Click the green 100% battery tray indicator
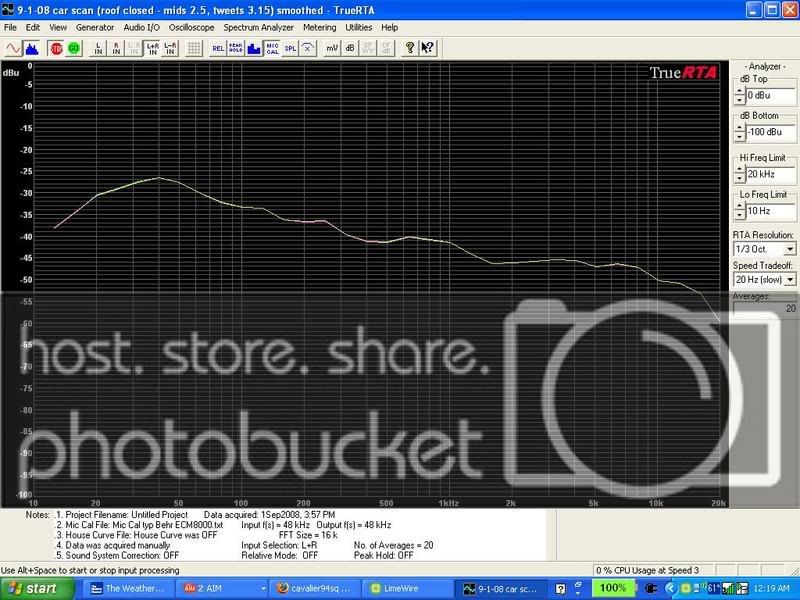Image resolution: width=800 pixels, height=600 pixels. (612, 588)
